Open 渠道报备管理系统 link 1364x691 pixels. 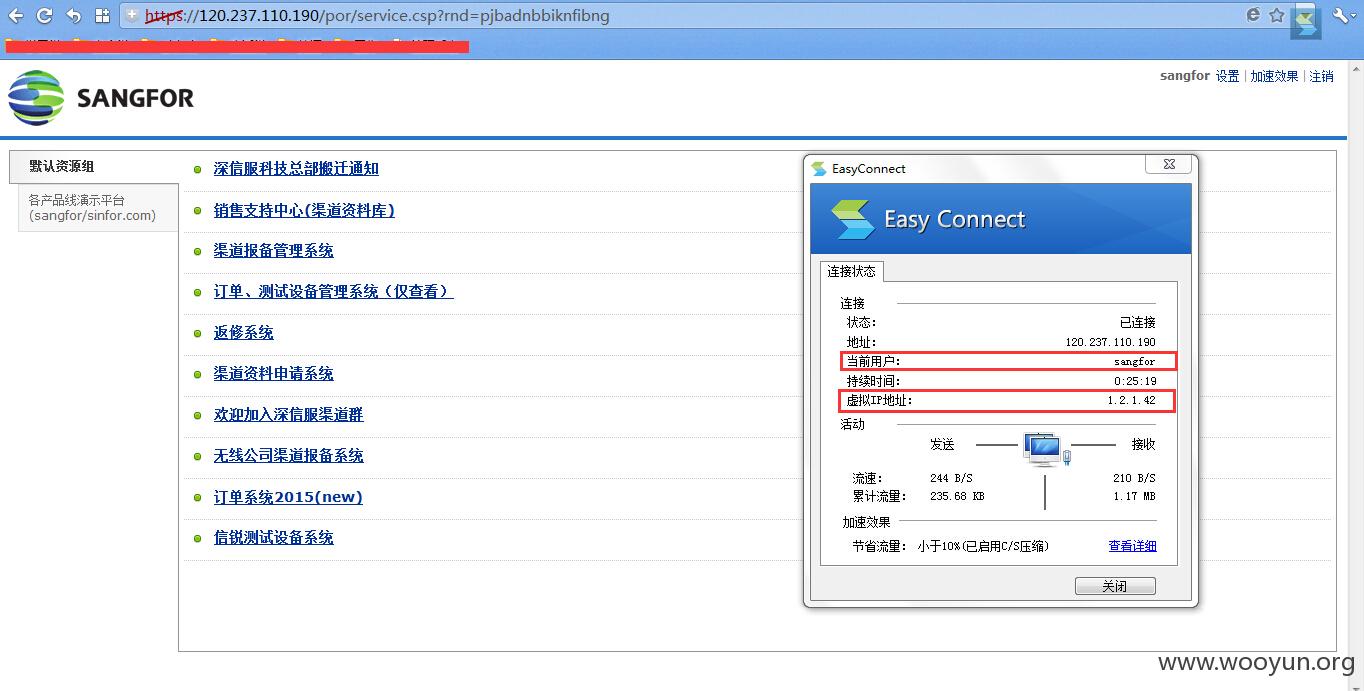[273, 251]
